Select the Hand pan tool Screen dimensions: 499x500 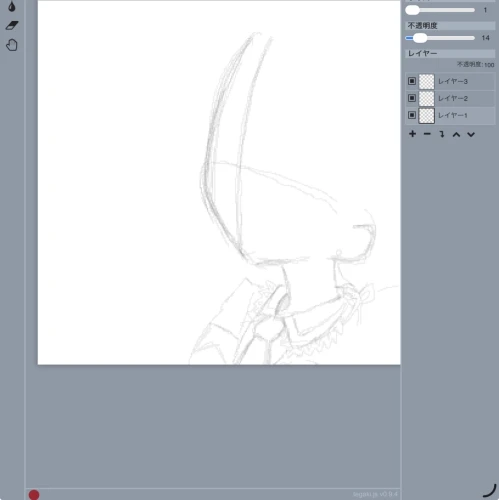pos(12,45)
